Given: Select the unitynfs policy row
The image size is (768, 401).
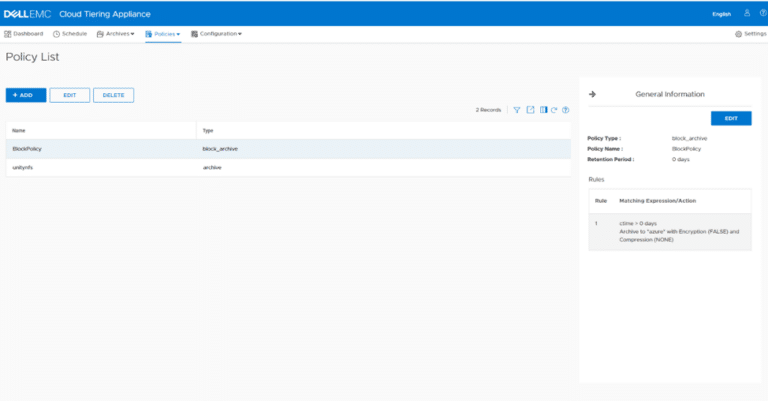Looking at the screenshot, I should pos(288,167).
